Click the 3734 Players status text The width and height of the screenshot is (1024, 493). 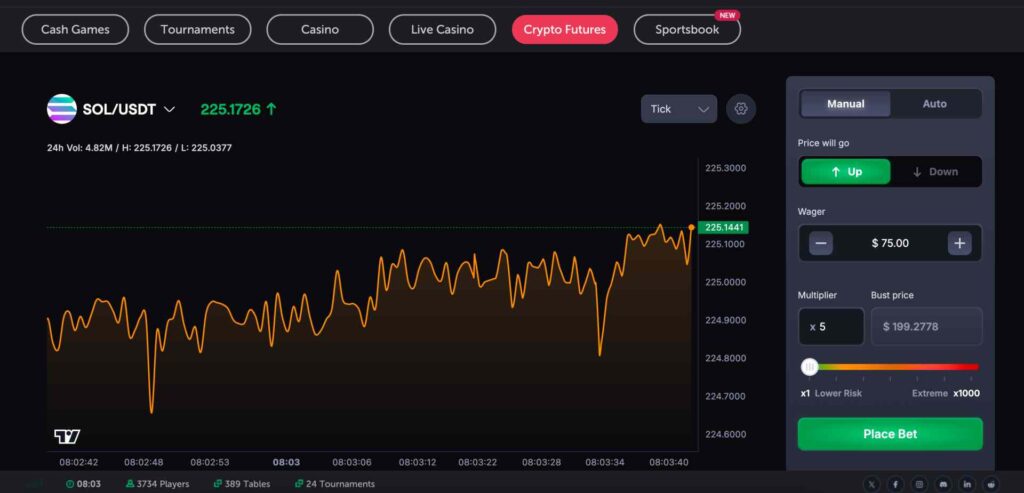[x=163, y=484]
